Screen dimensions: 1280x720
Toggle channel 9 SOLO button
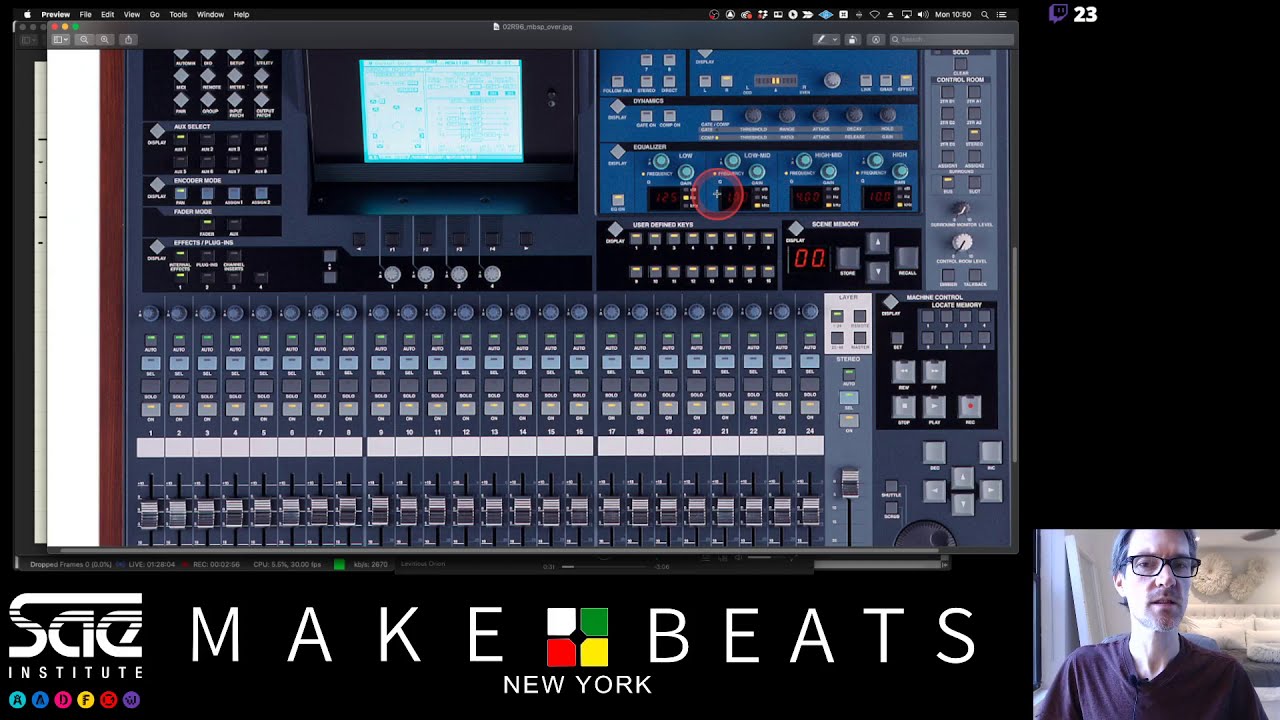pyautogui.click(x=381, y=388)
